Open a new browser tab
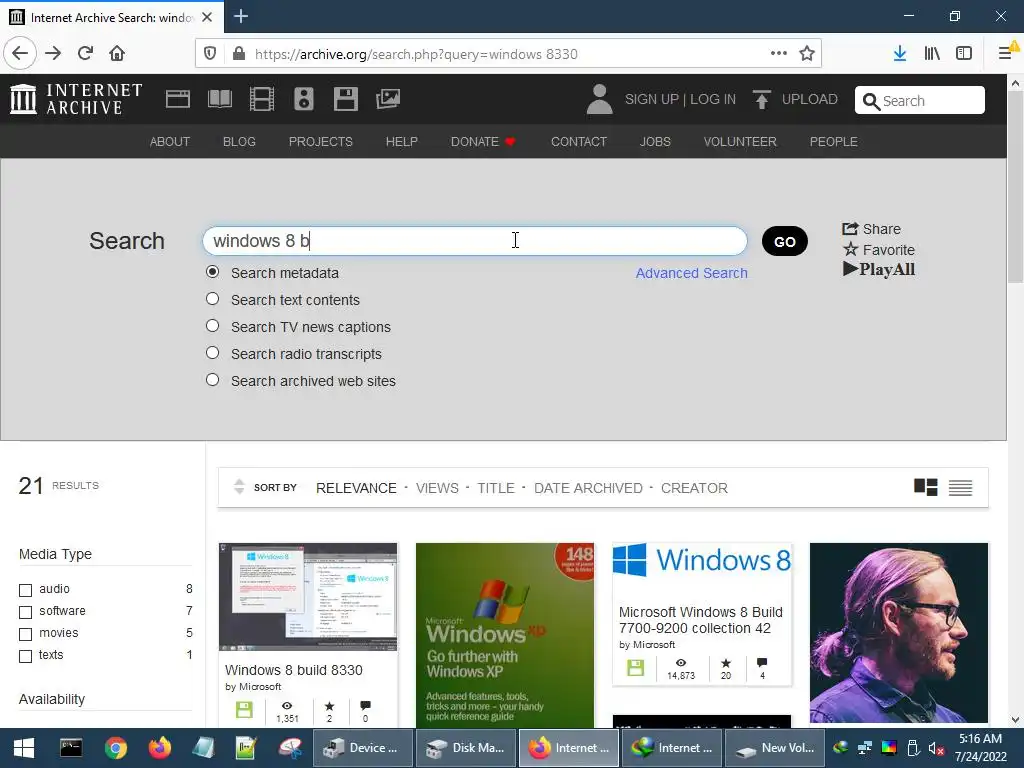Image resolution: width=1024 pixels, height=768 pixels. pyautogui.click(x=241, y=16)
